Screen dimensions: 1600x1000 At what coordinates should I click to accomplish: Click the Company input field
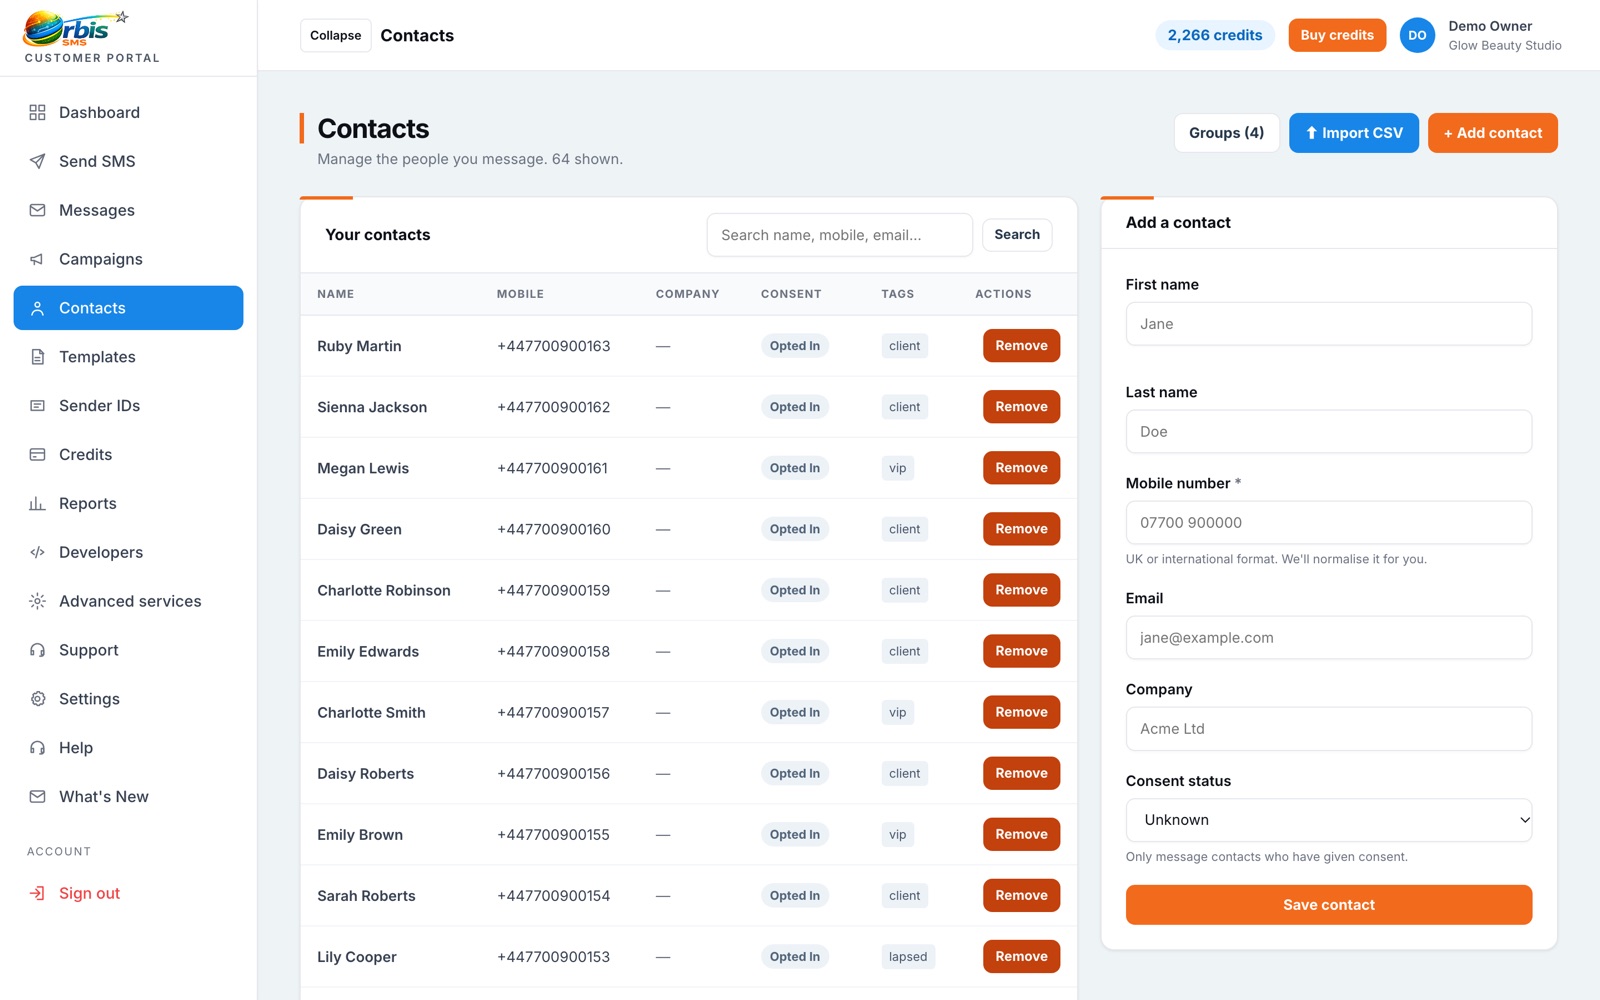click(1329, 729)
